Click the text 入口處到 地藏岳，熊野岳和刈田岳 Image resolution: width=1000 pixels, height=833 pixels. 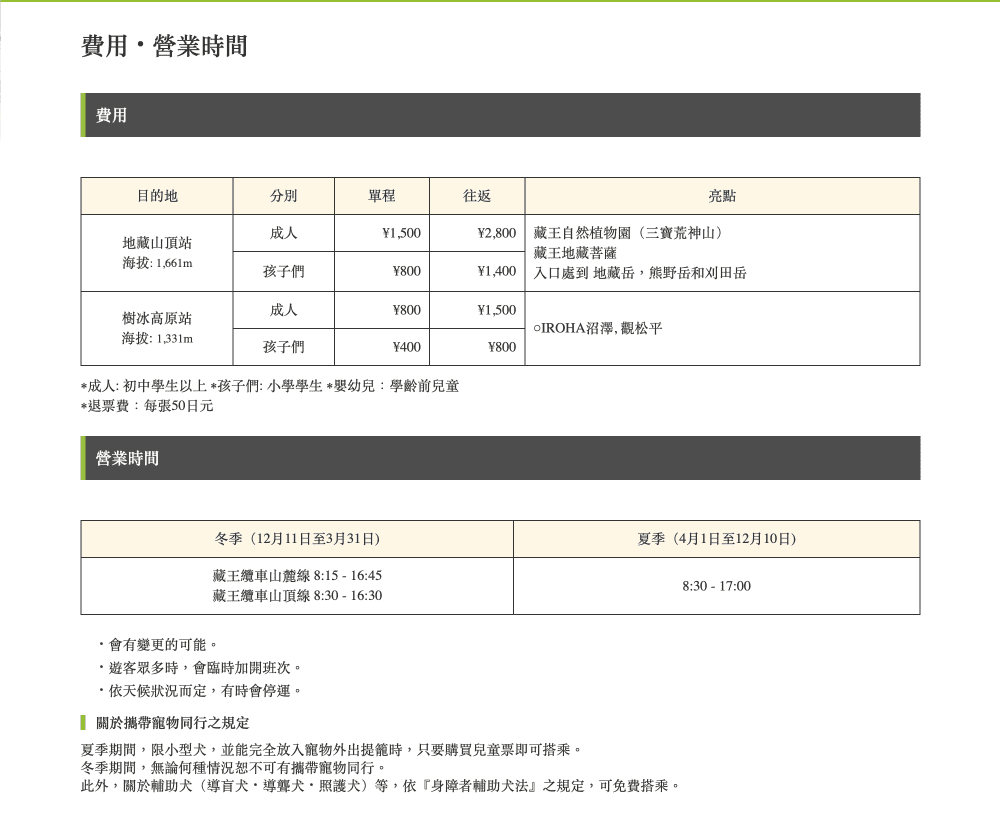coord(640,273)
